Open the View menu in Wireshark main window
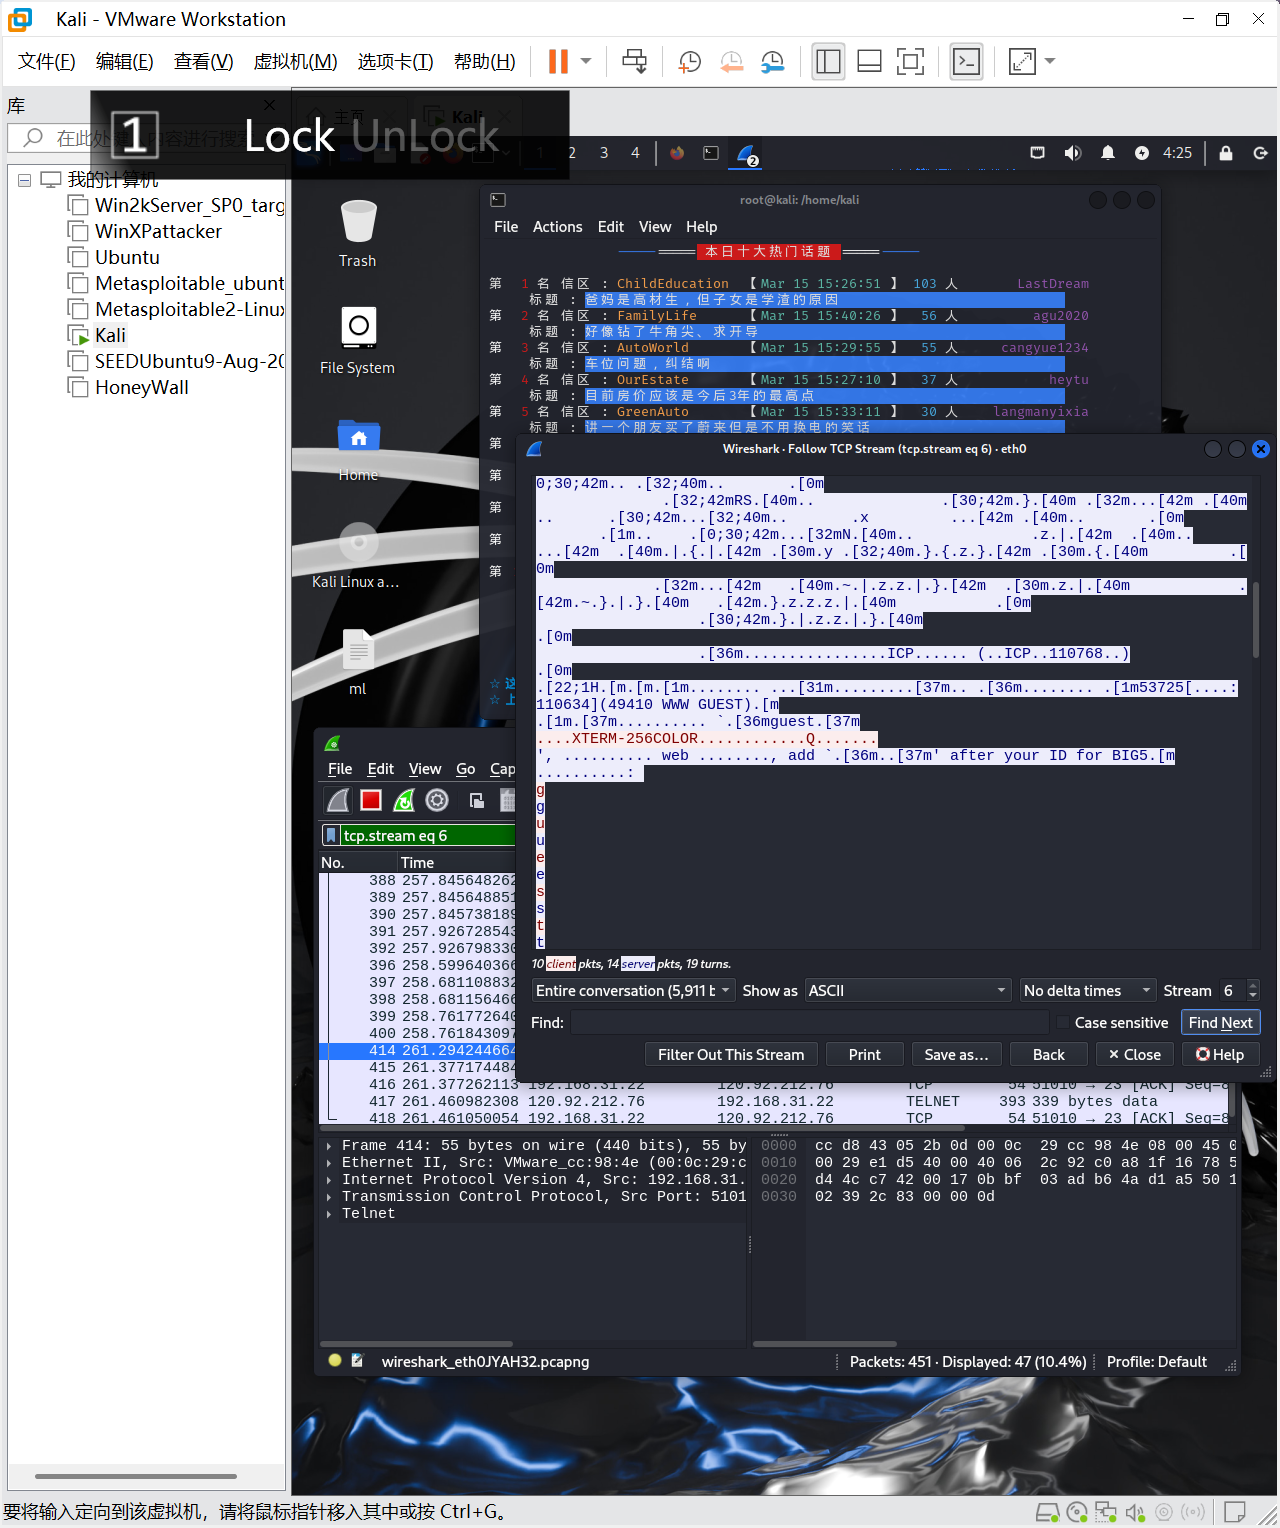Screen dimensions: 1280x1528 [425, 769]
